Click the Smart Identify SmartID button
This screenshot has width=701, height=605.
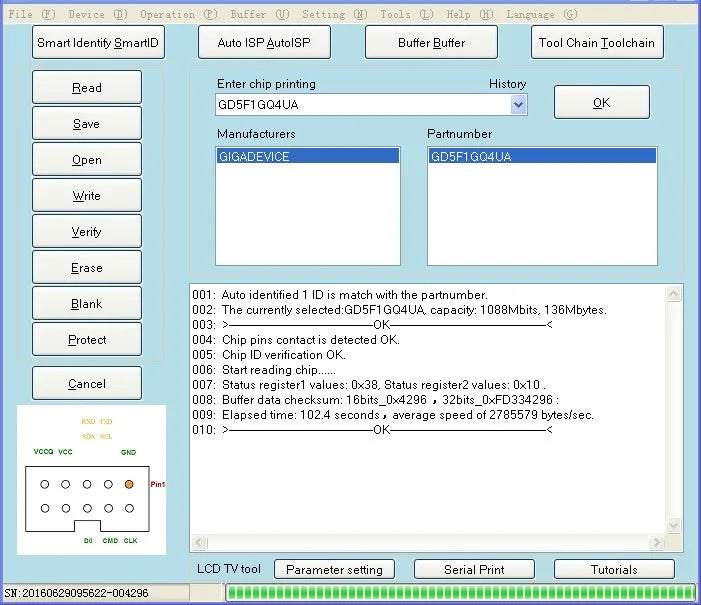(98, 42)
